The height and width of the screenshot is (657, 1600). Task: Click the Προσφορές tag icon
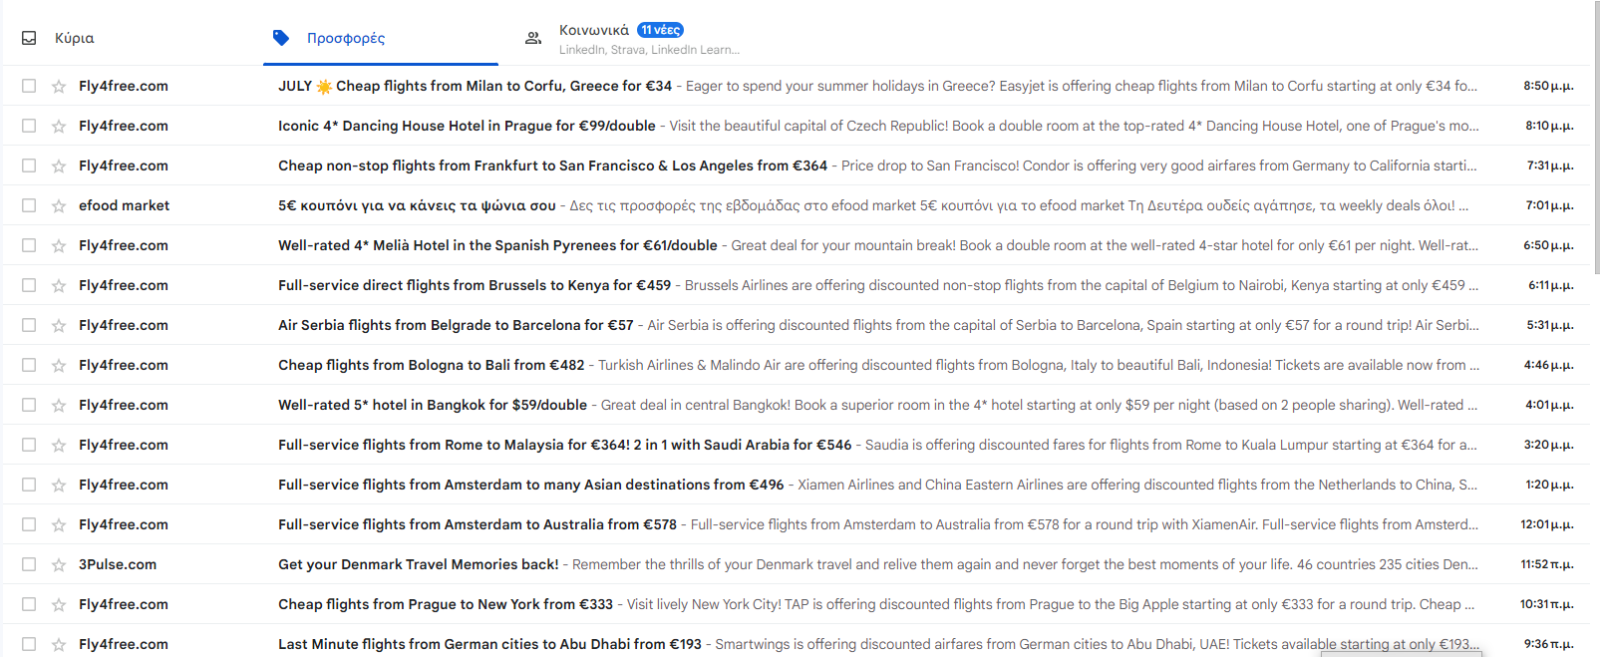[x=281, y=38]
